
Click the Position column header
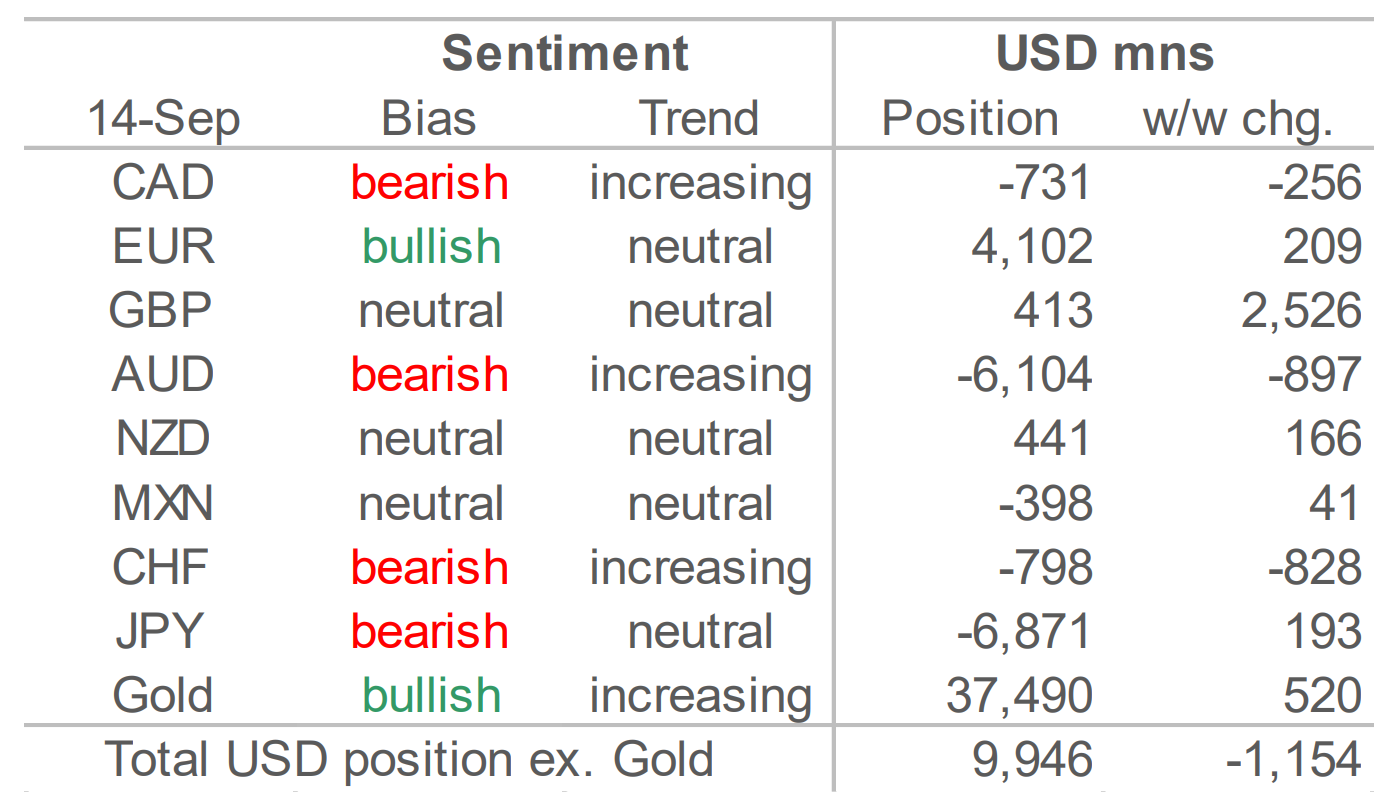[969, 118]
